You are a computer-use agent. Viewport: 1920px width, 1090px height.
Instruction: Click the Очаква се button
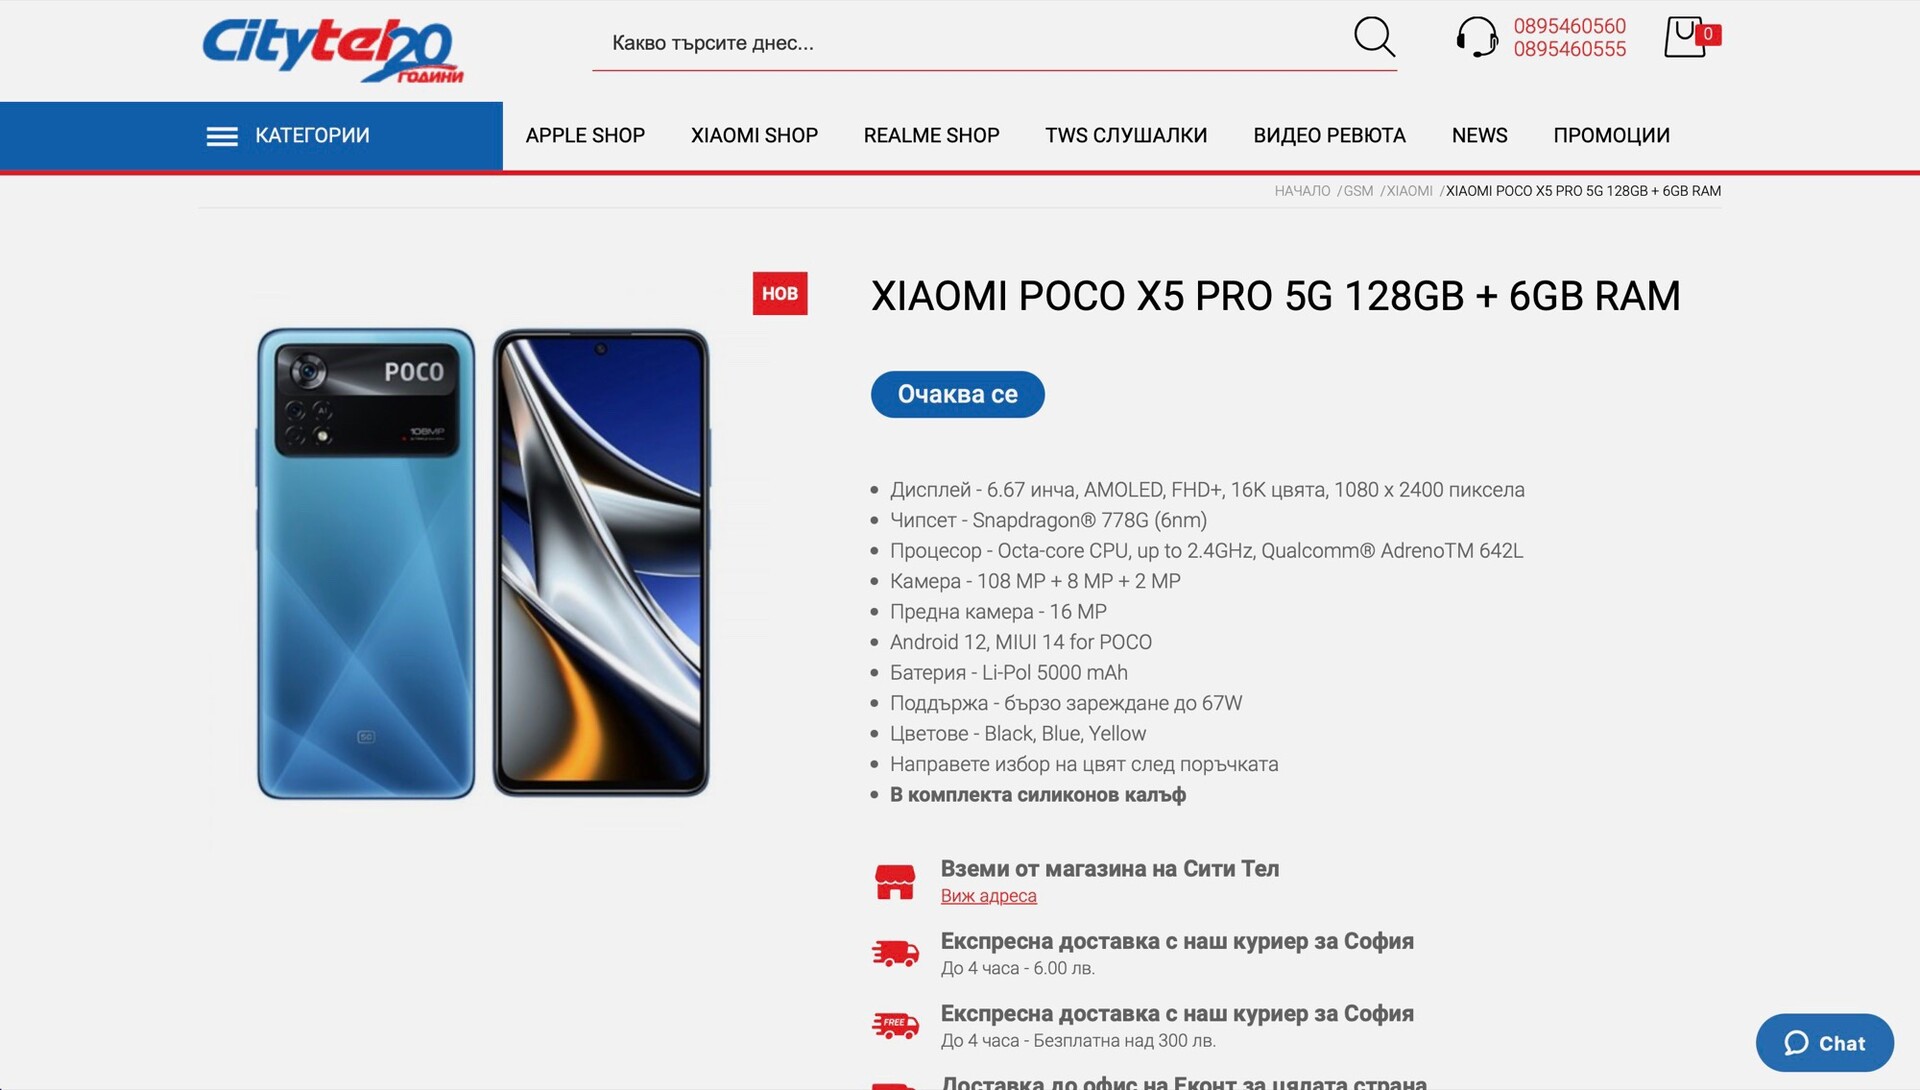tap(957, 394)
